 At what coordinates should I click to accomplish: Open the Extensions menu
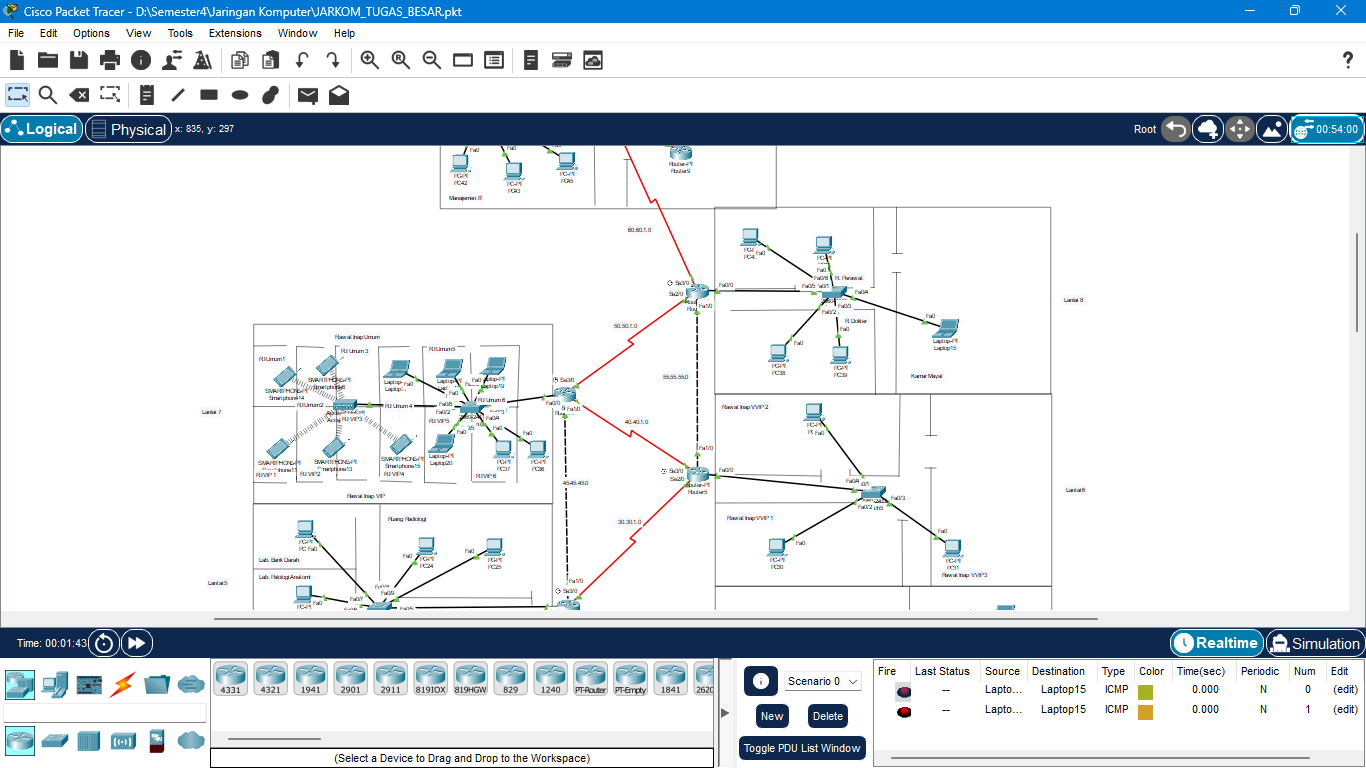[235, 33]
